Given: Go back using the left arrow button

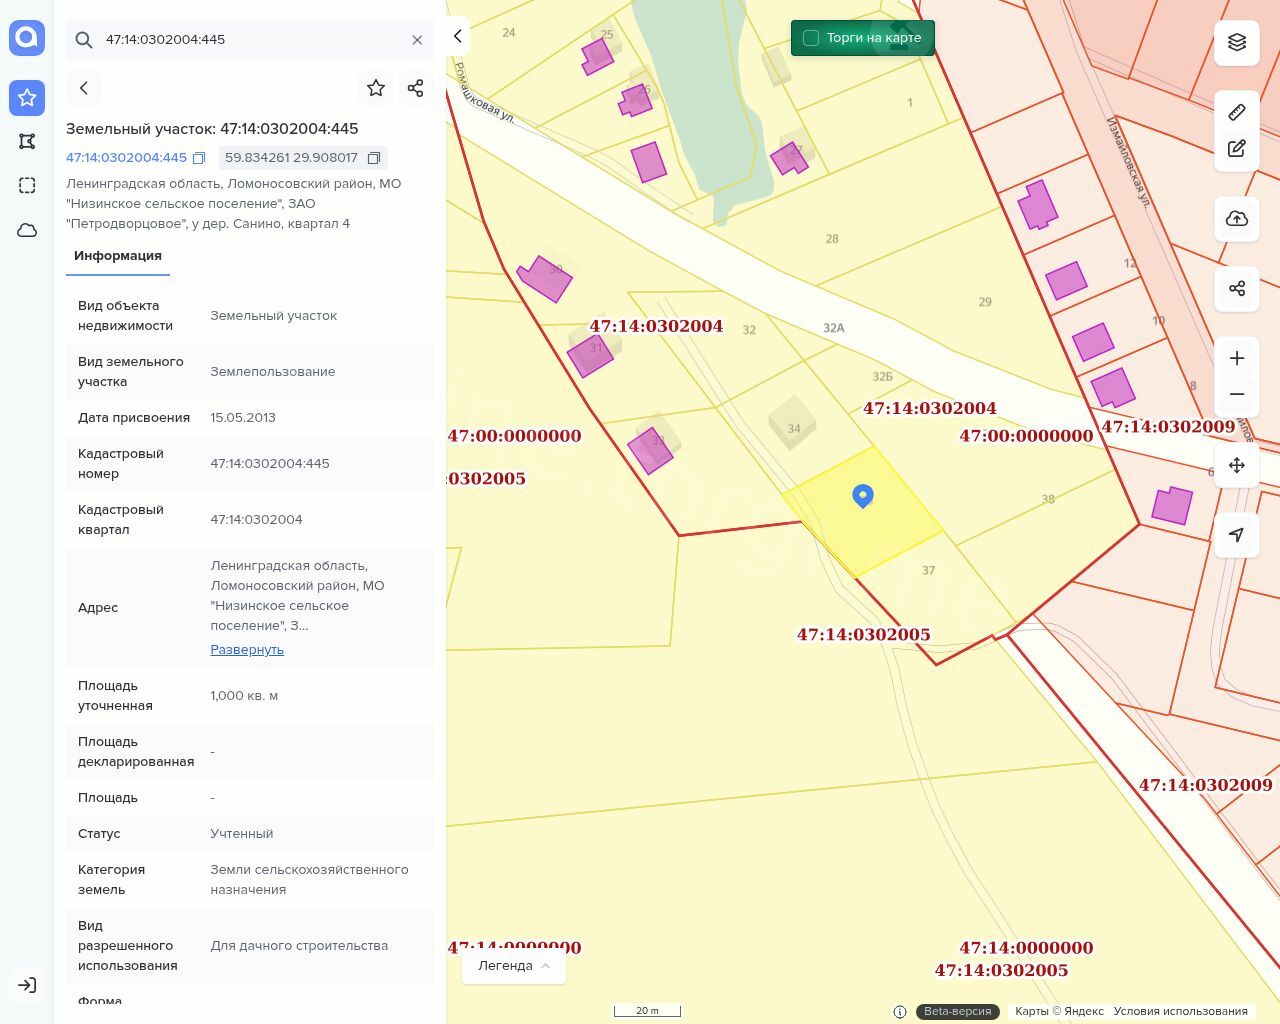Looking at the screenshot, I should (84, 88).
